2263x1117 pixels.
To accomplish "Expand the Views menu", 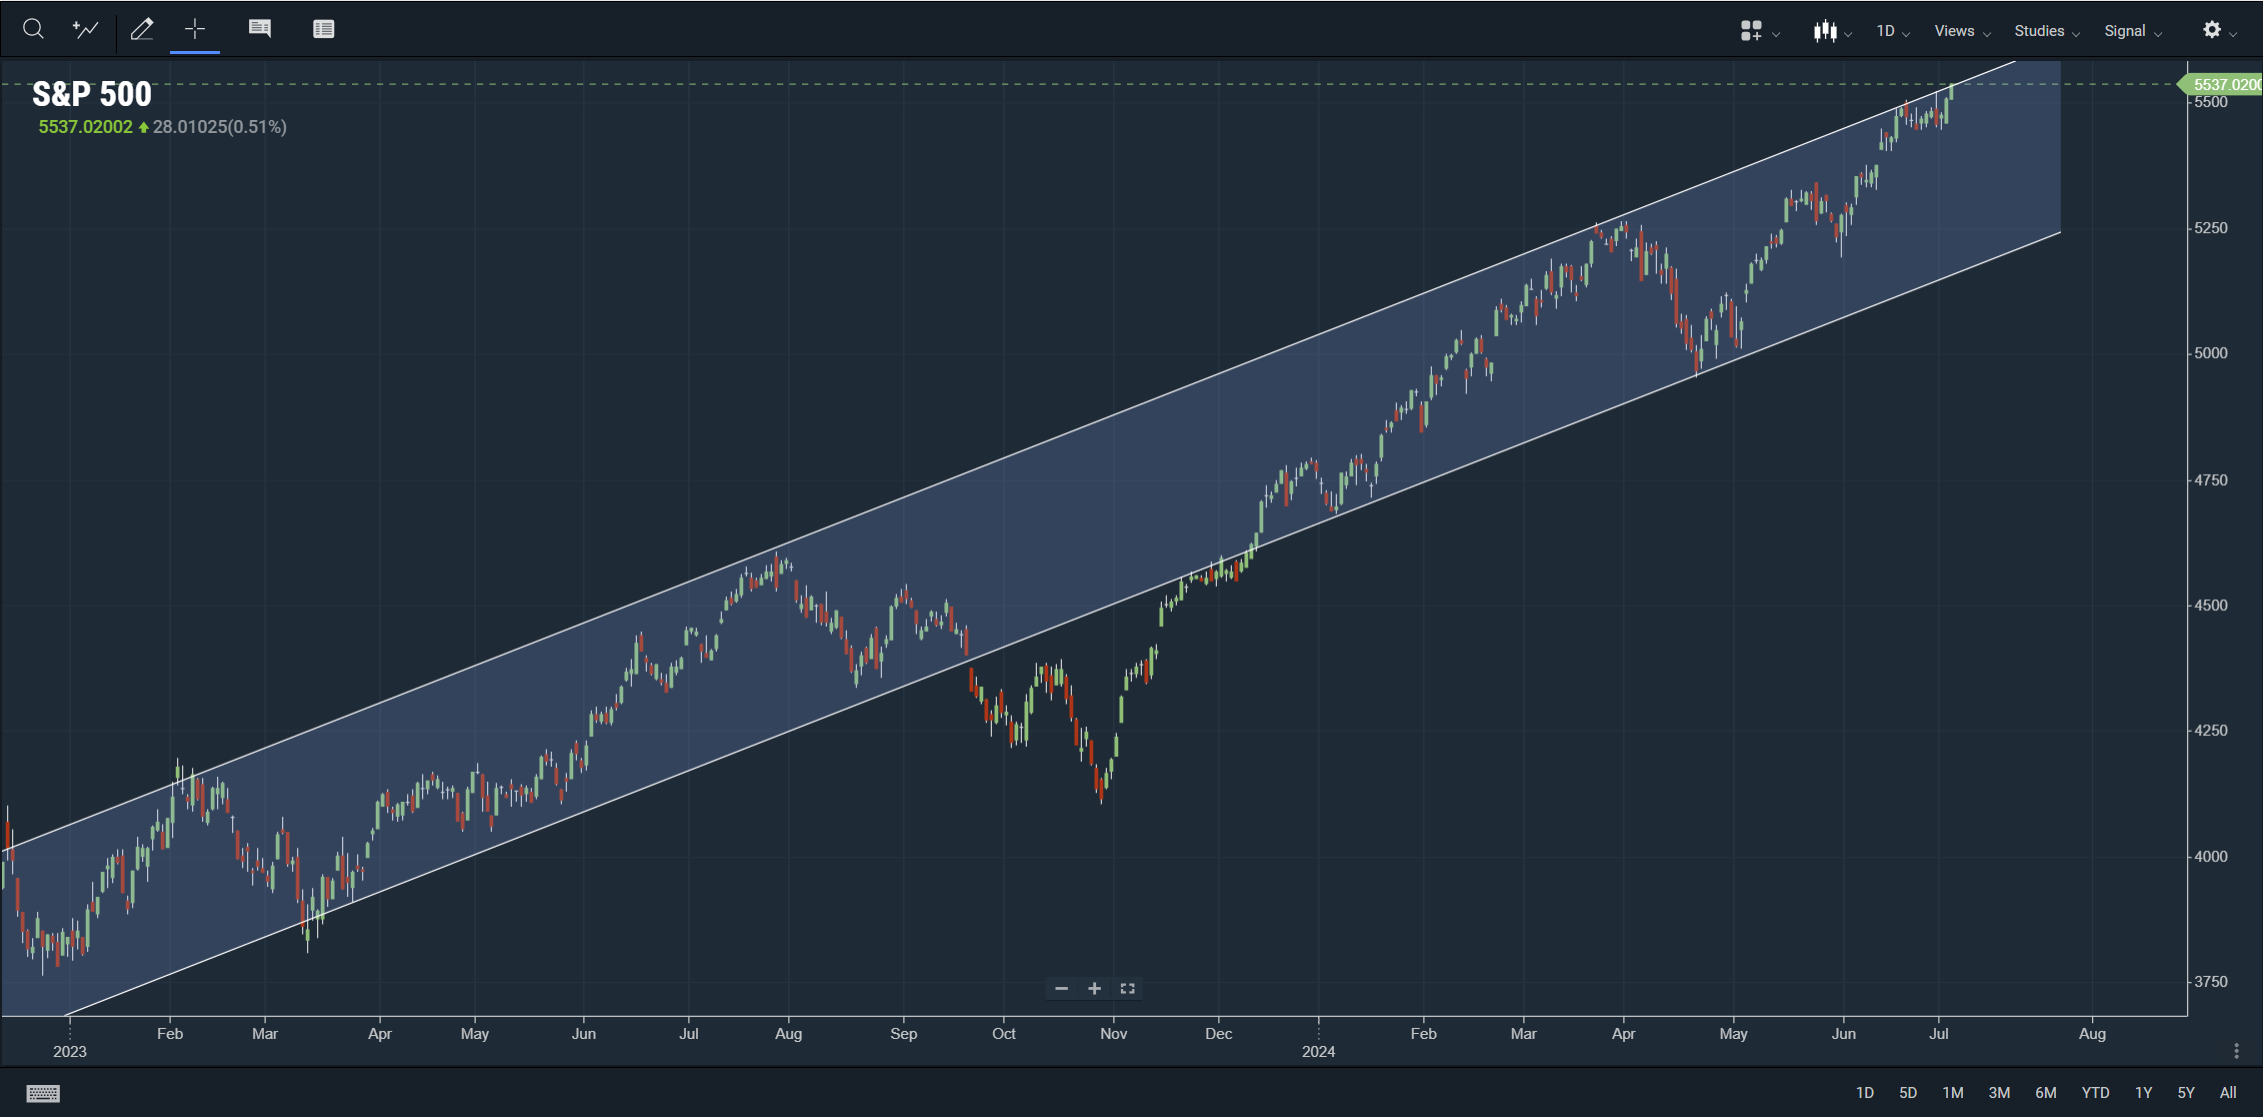I will pyautogui.click(x=1962, y=31).
